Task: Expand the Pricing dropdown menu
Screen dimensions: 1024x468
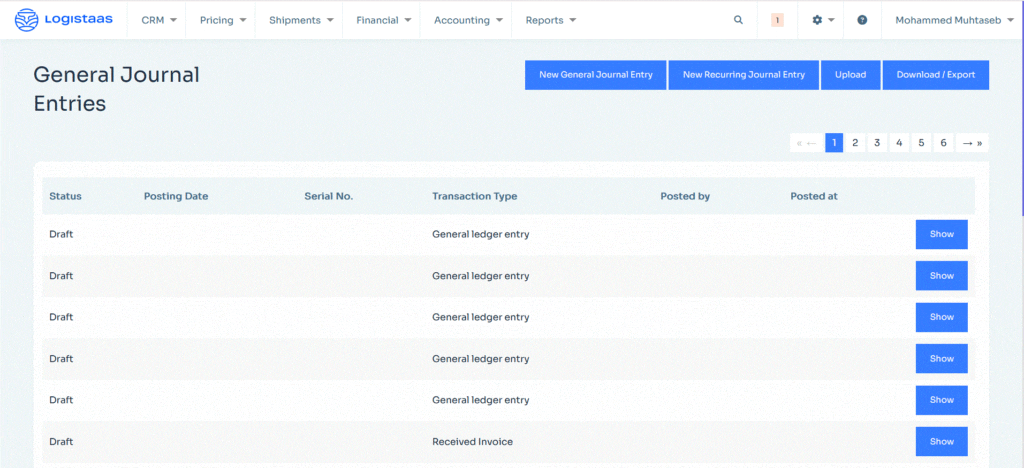Action: point(222,20)
